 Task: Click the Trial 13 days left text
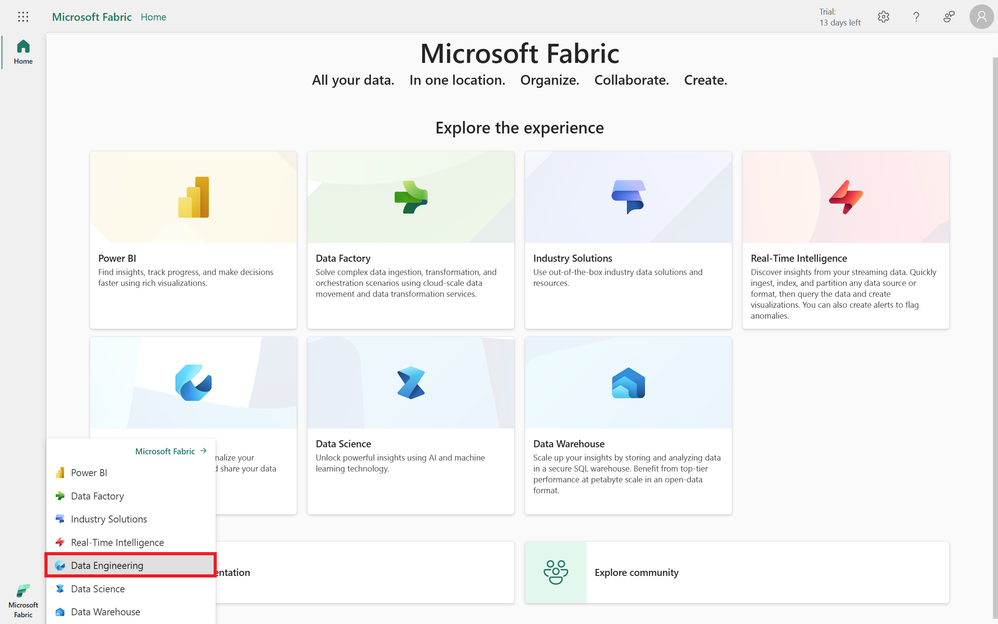point(840,17)
